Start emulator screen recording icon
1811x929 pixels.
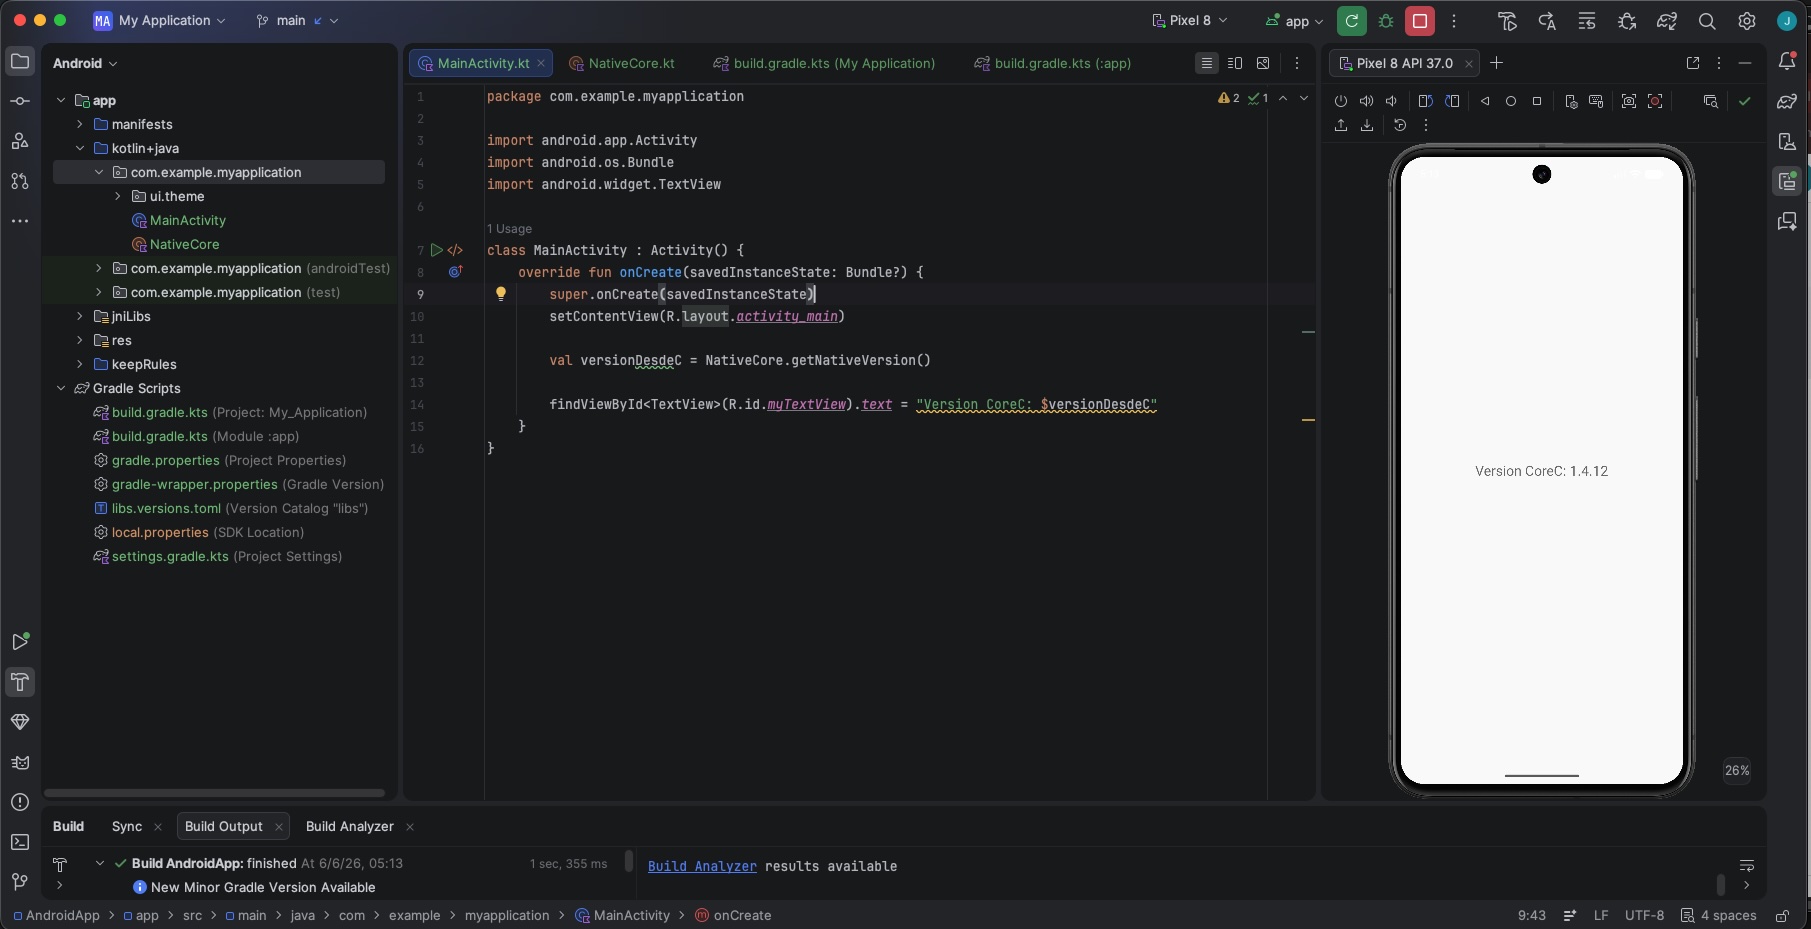point(1655,101)
